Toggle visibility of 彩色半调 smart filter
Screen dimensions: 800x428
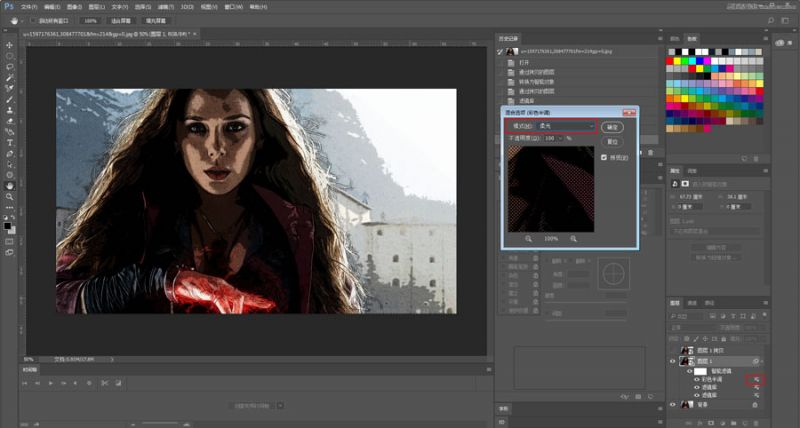click(x=699, y=379)
